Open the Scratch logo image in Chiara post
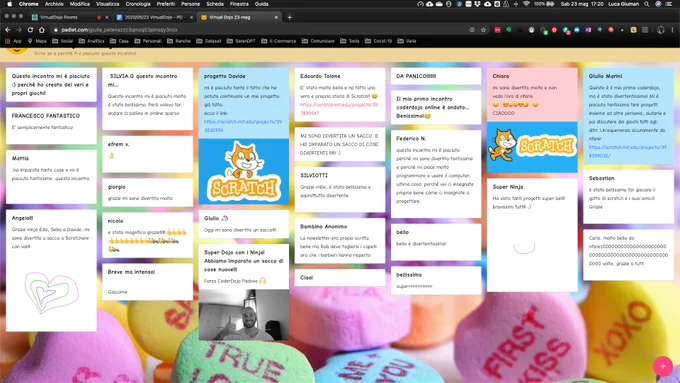This screenshot has width=680, height=383. [532, 147]
